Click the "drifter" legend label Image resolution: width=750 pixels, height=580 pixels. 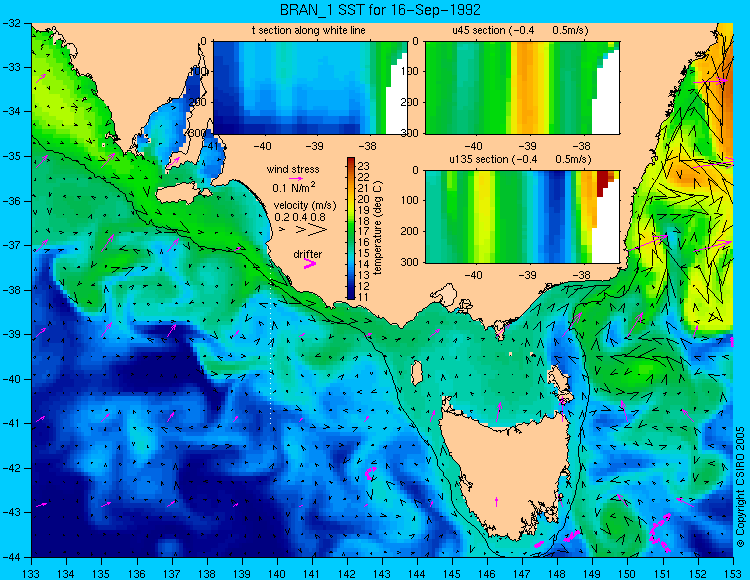click(308, 254)
